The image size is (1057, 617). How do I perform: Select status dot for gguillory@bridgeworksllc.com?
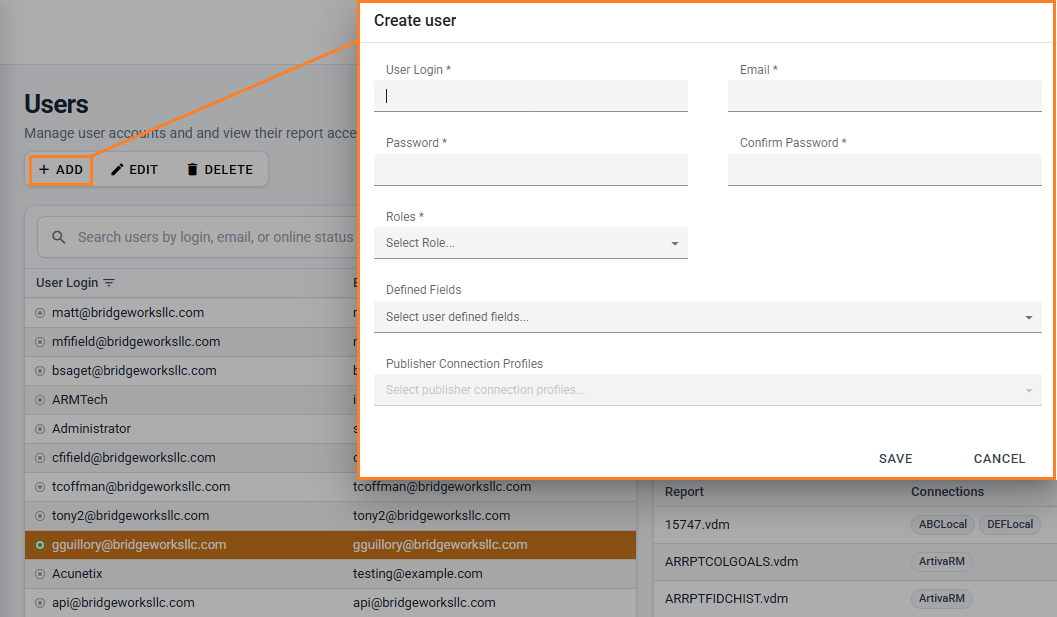point(40,545)
